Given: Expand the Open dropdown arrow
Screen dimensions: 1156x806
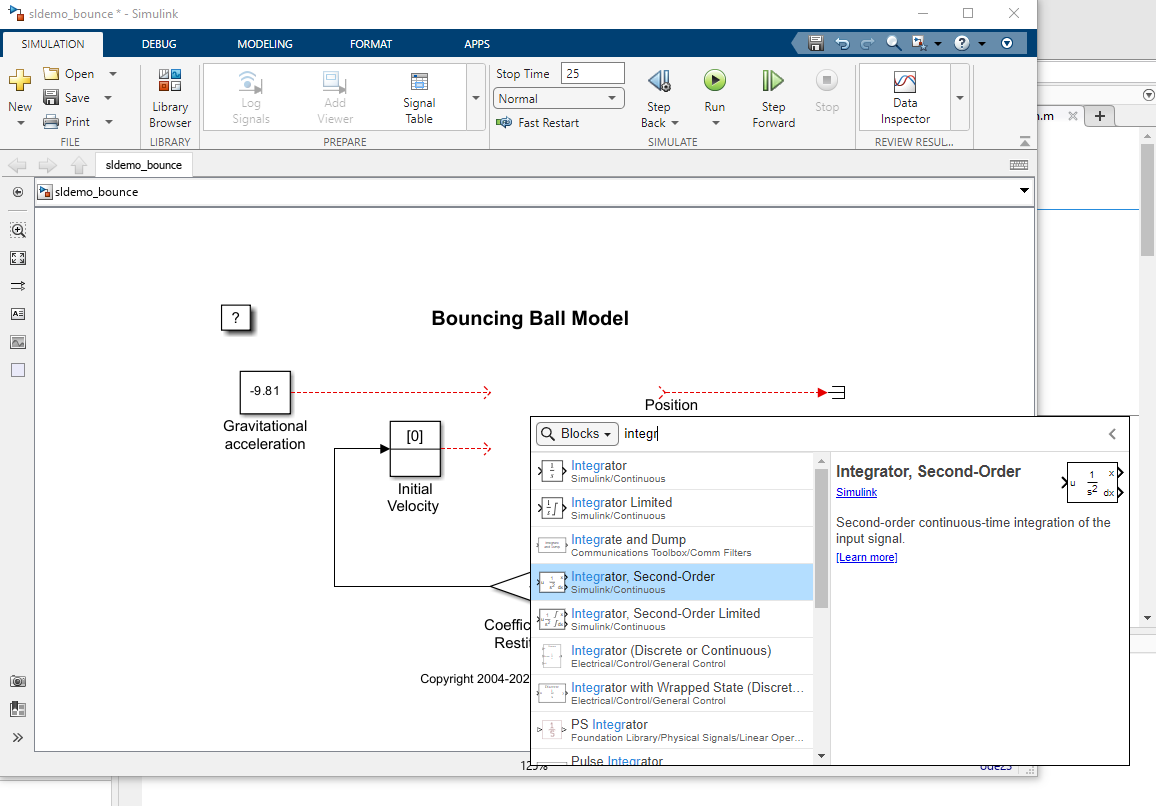Looking at the screenshot, I should [x=113, y=74].
